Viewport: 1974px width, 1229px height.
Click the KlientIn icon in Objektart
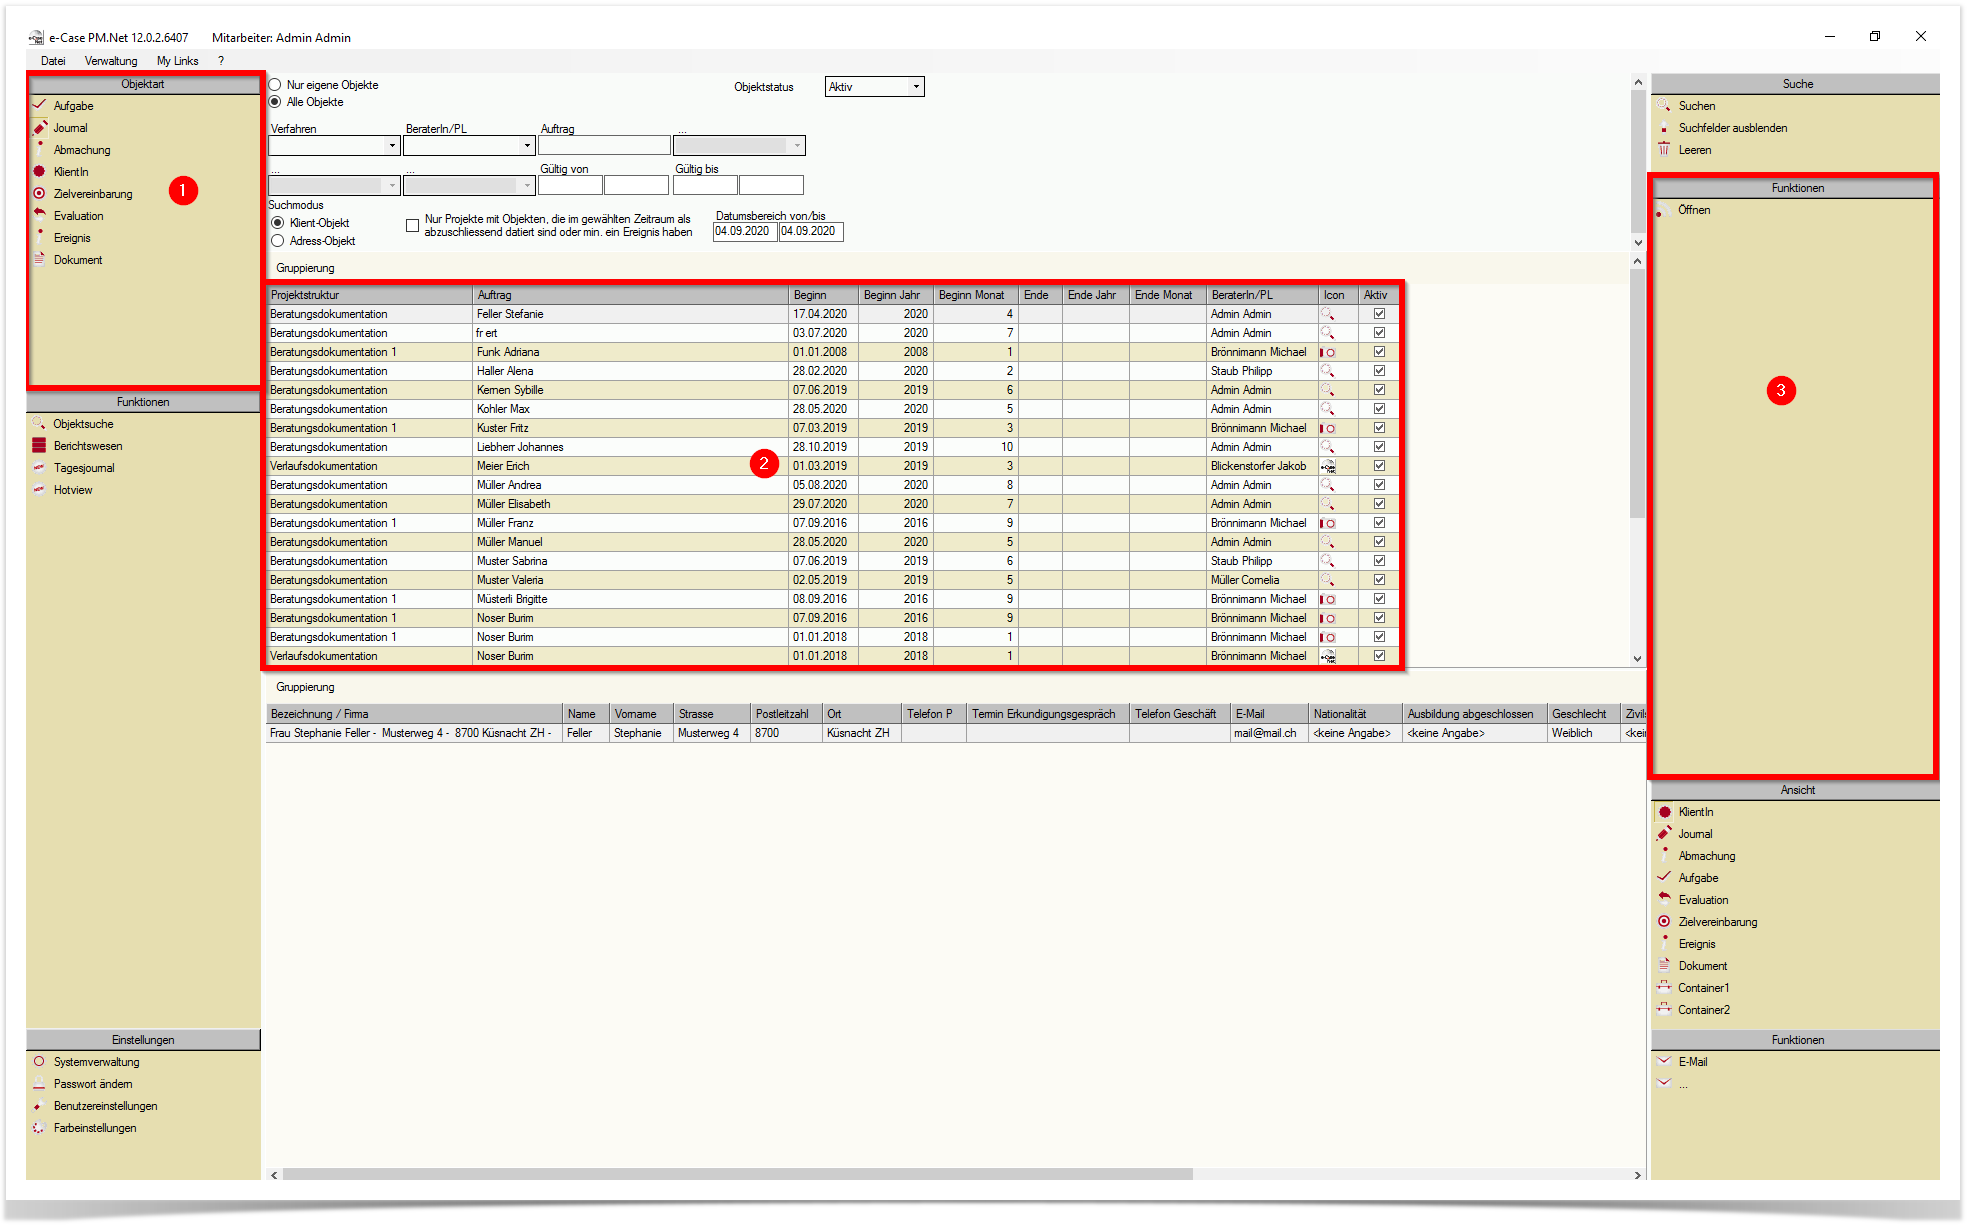click(40, 171)
